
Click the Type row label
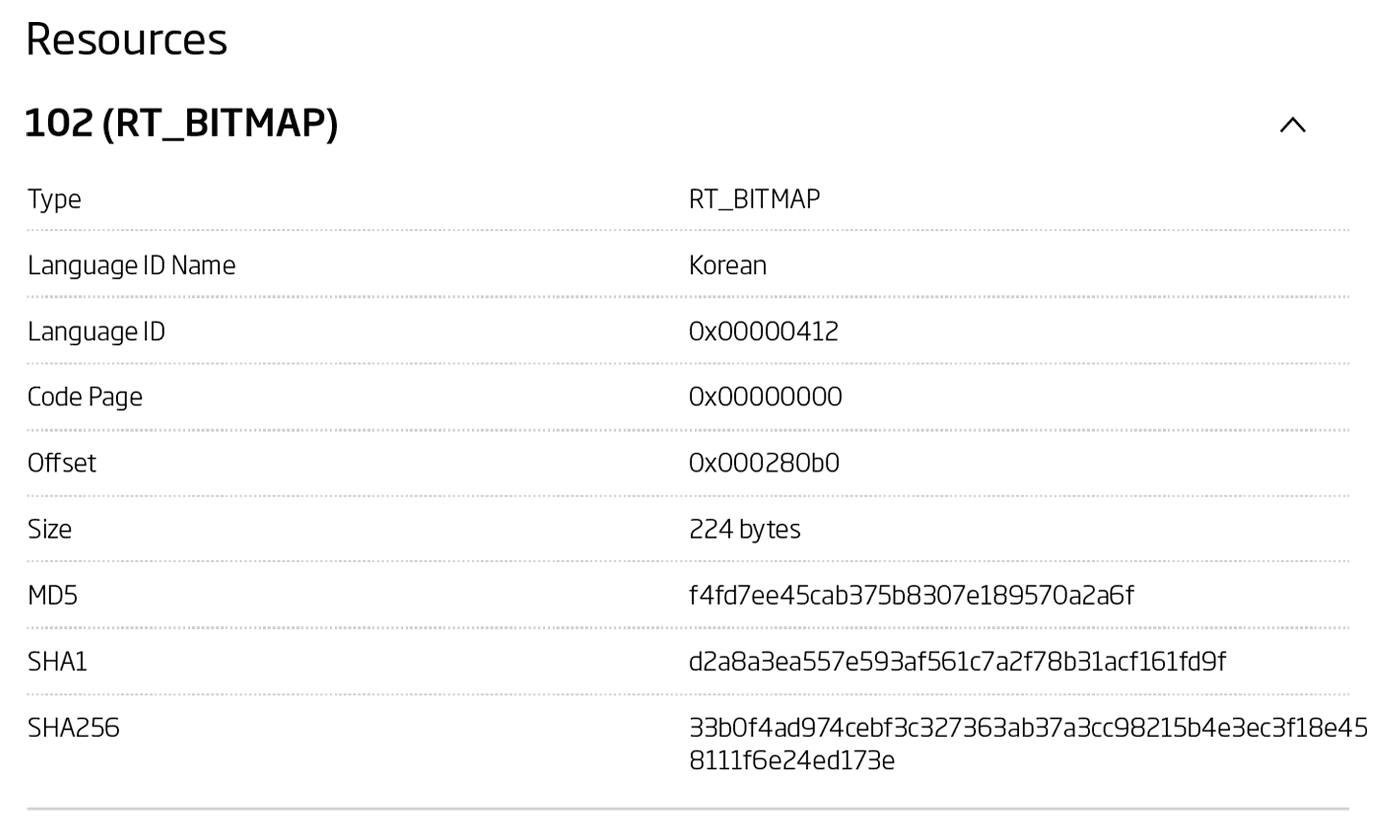tap(54, 198)
